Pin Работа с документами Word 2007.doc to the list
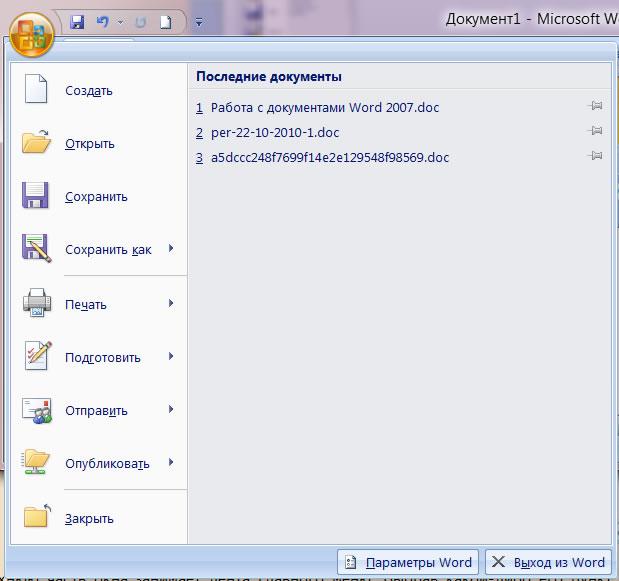Image resolution: width=619 pixels, height=581 pixels. [595, 106]
